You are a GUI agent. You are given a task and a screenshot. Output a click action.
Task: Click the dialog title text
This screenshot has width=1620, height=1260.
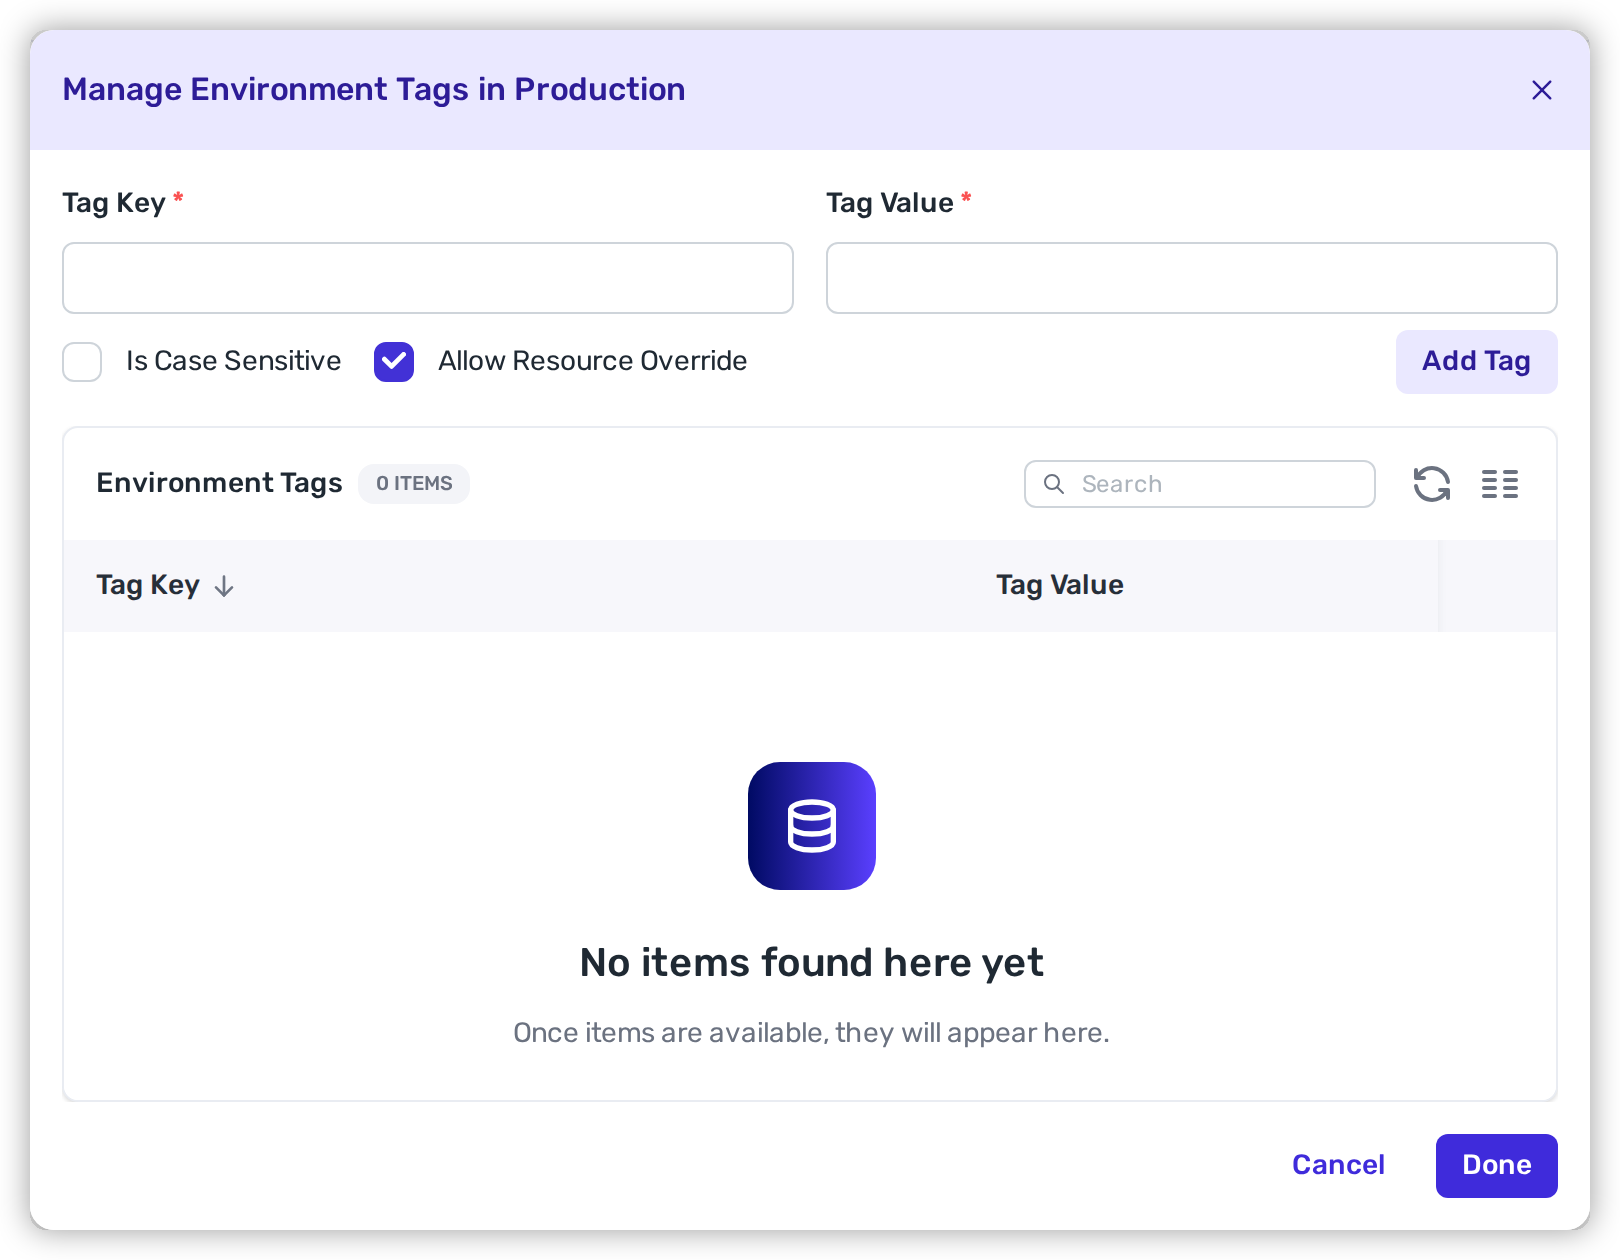(374, 90)
